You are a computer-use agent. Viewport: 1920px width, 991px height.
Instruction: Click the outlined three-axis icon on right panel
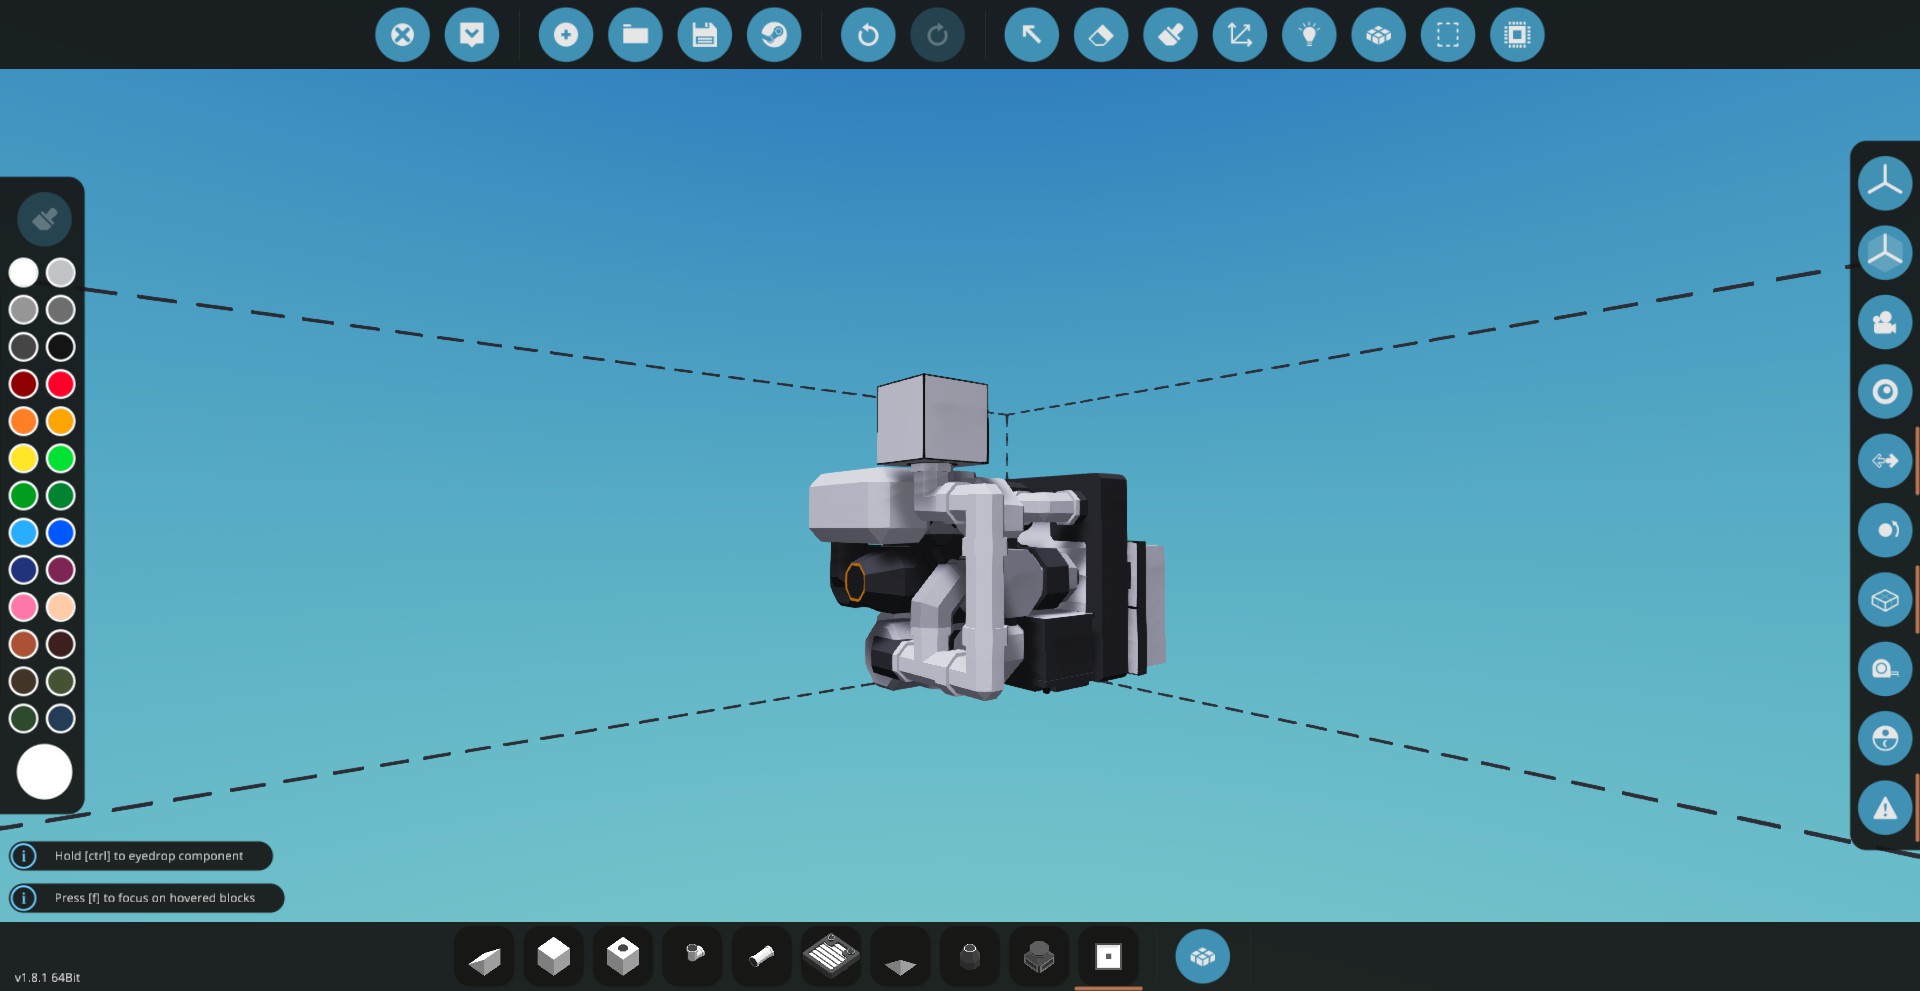(1885, 183)
